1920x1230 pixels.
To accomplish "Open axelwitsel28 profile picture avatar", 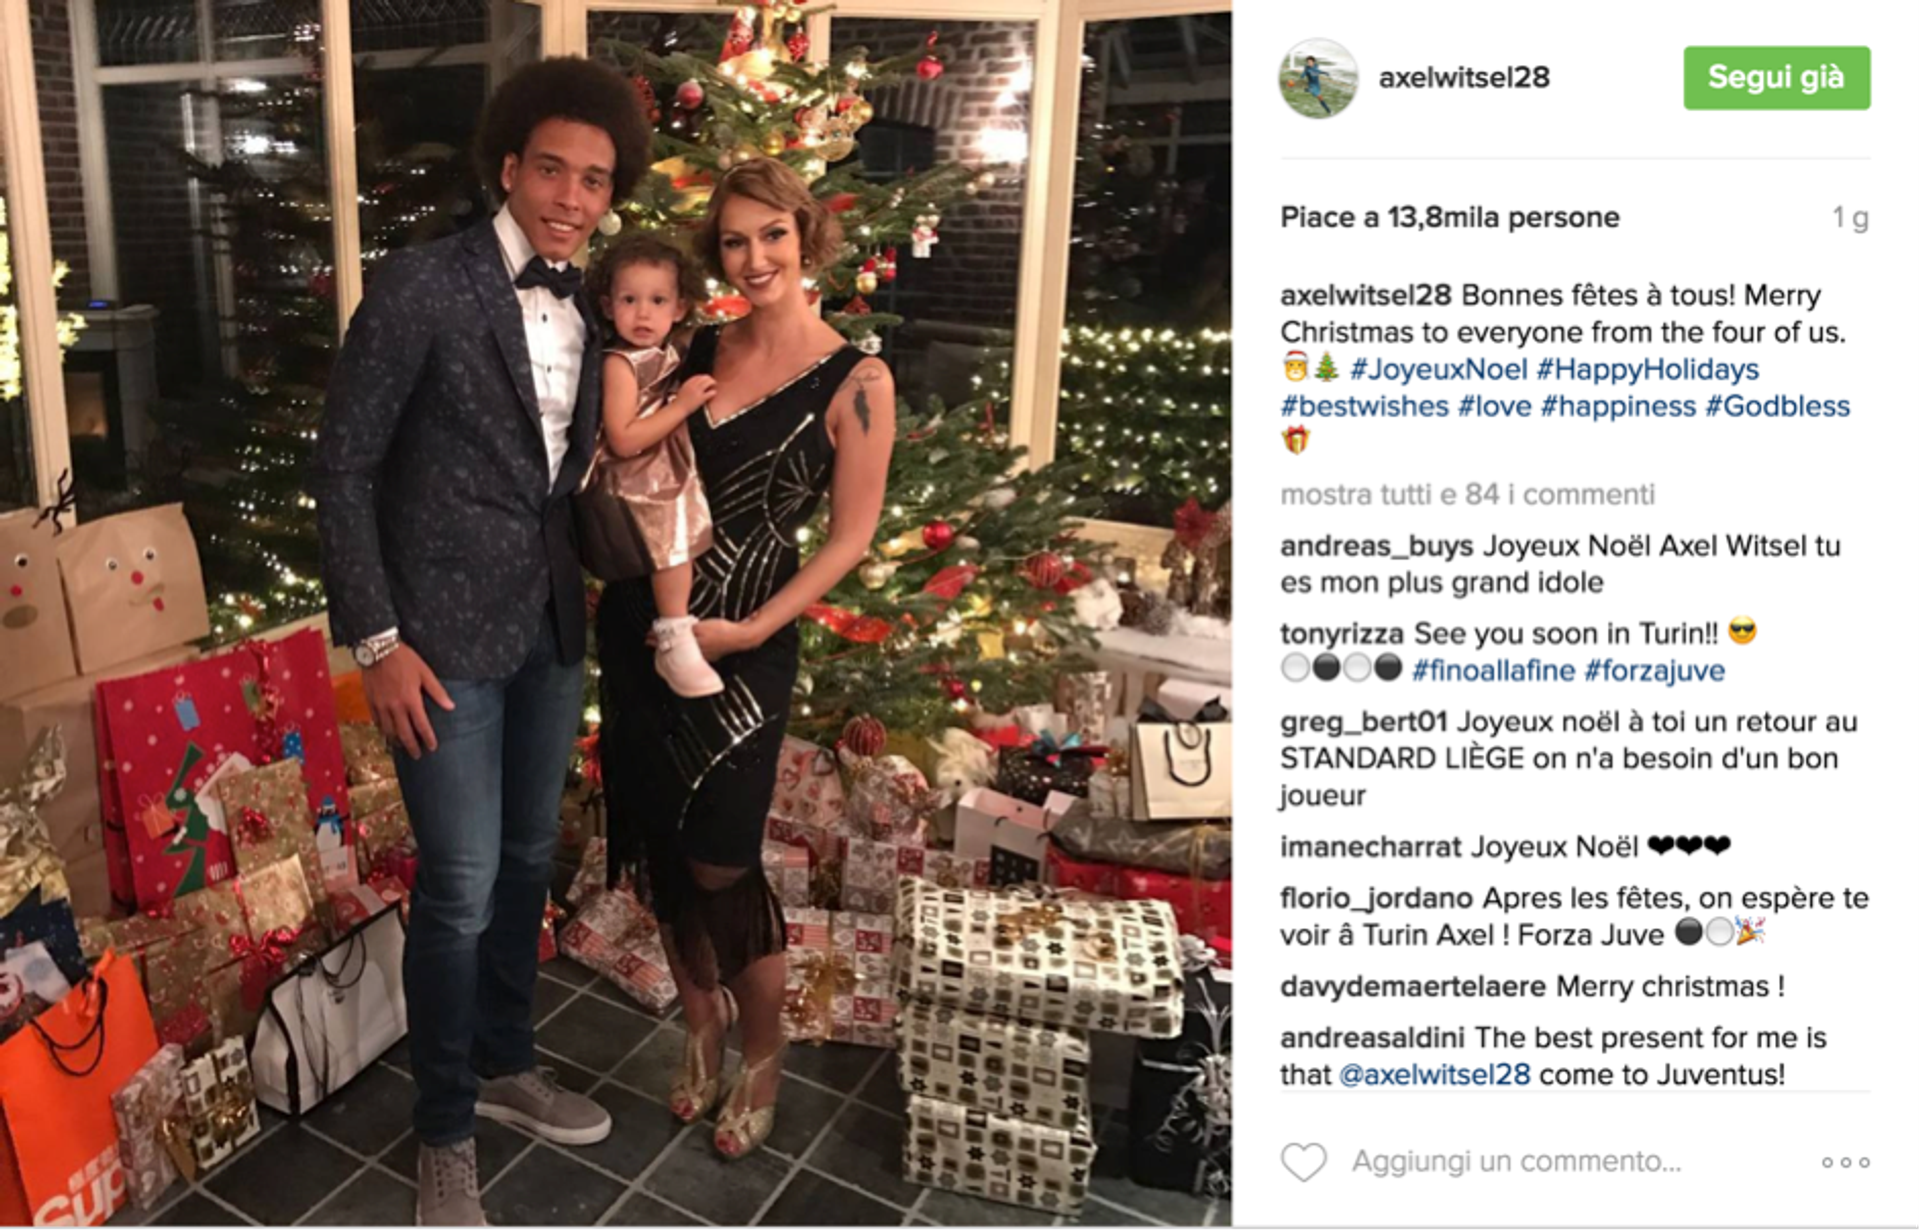I will (x=1318, y=78).
